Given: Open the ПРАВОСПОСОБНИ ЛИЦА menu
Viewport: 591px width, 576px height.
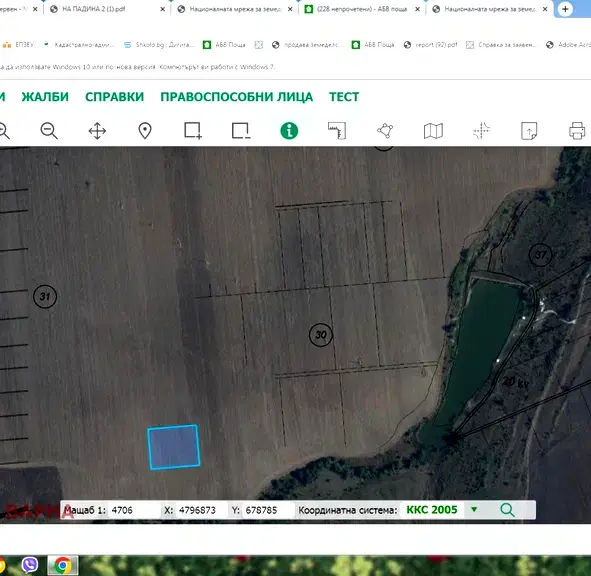Looking at the screenshot, I should (237, 97).
